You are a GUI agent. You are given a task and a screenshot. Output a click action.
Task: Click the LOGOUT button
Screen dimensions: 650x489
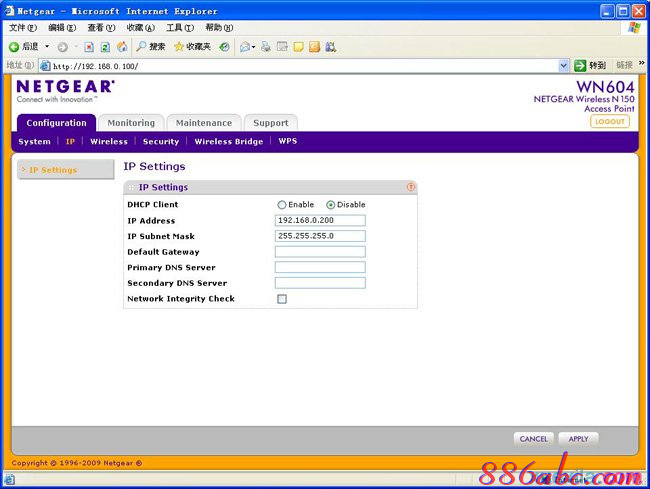(610, 121)
